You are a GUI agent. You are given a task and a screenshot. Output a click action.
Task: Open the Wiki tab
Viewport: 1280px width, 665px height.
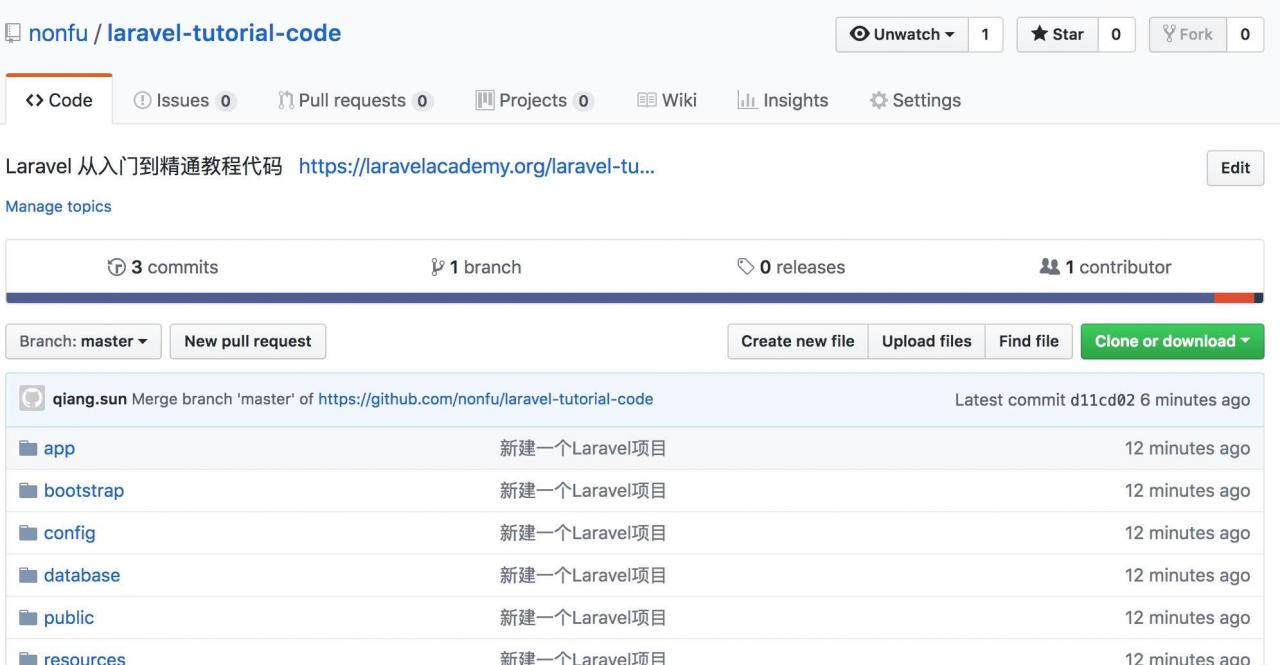click(x=667, y=100)
